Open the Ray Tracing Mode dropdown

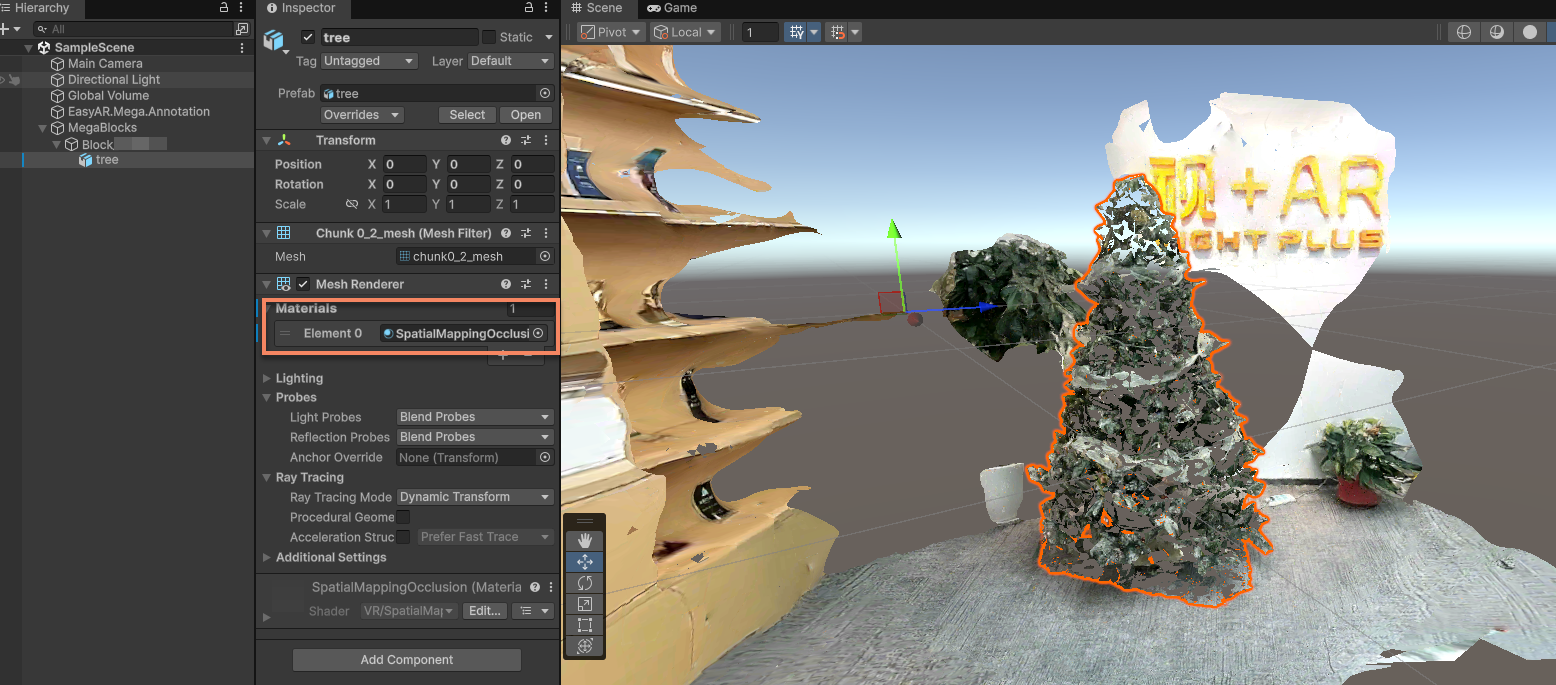point(474,496)
